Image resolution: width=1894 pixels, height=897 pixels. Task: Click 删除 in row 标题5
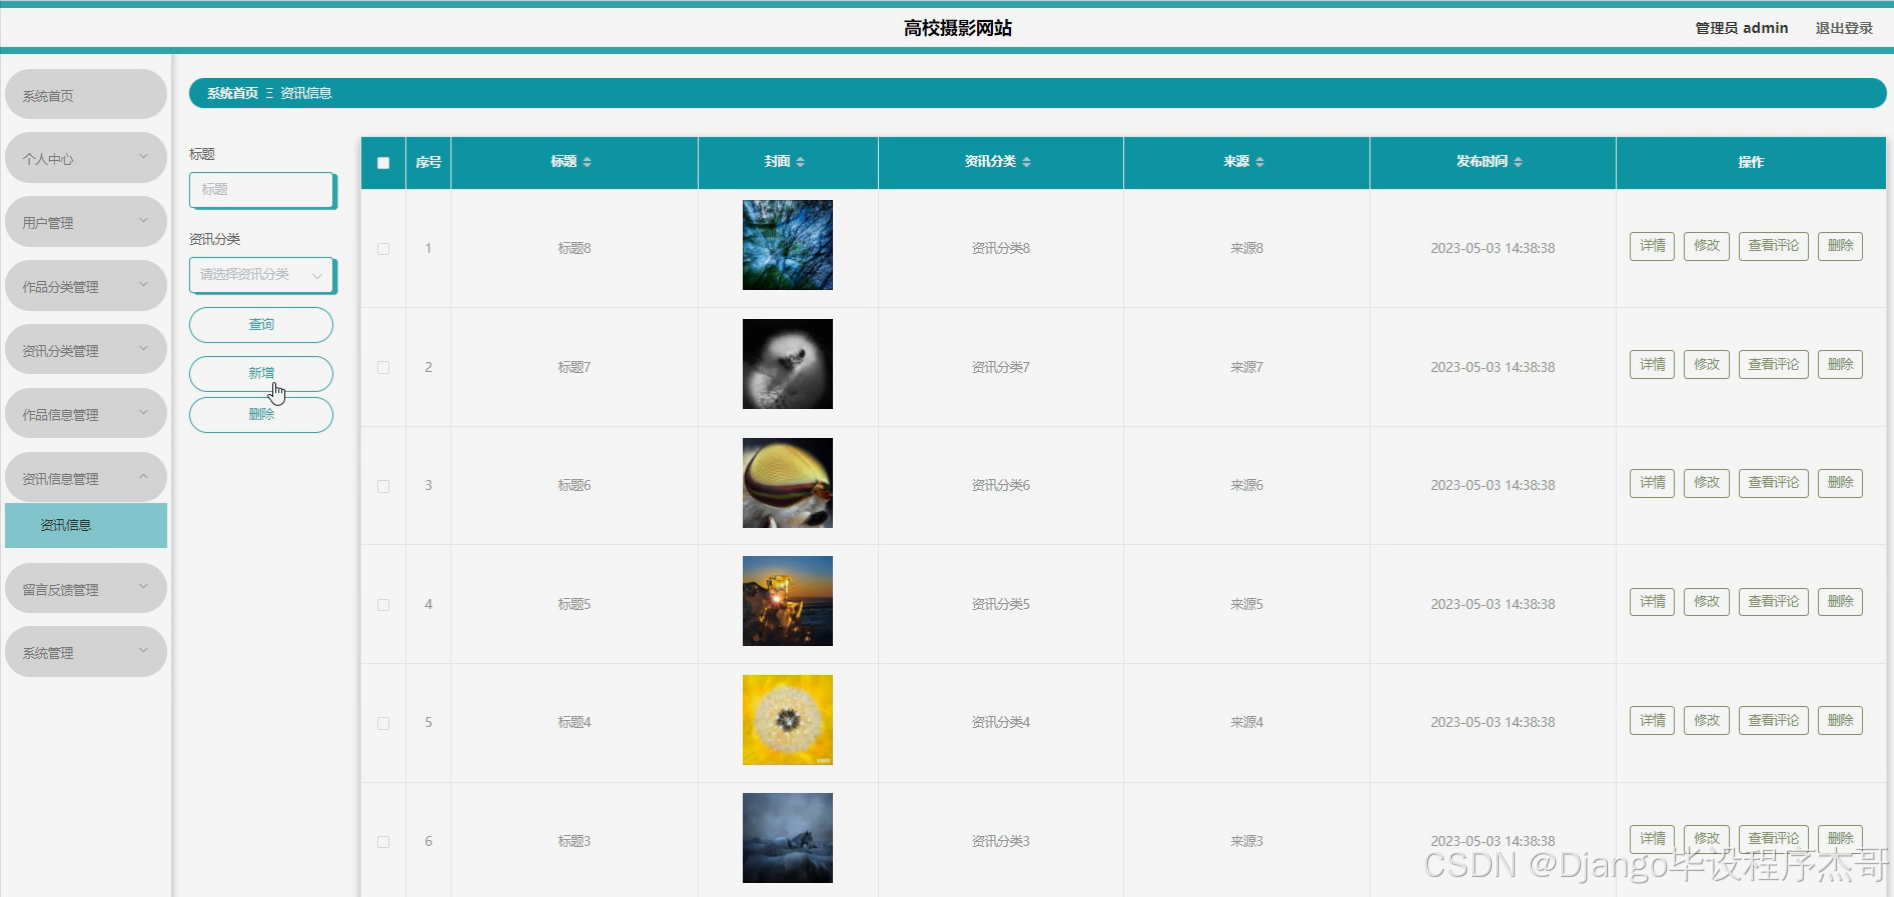point(1840,602)
